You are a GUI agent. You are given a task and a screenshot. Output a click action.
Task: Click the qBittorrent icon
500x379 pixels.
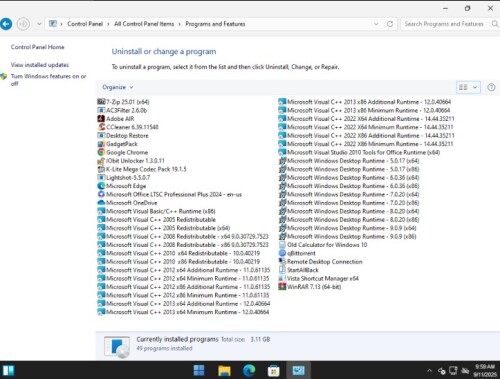[282, 253]
